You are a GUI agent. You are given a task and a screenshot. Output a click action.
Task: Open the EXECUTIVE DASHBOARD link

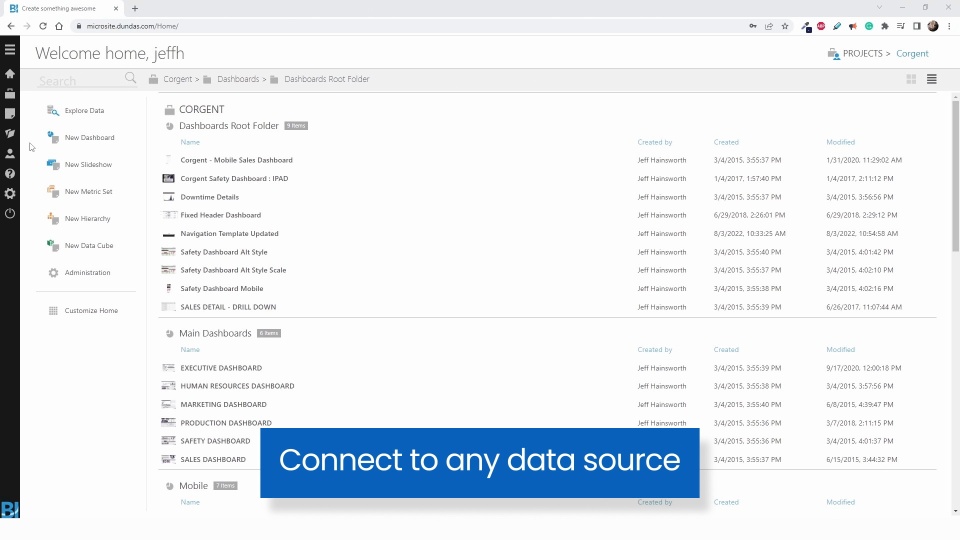221,368
